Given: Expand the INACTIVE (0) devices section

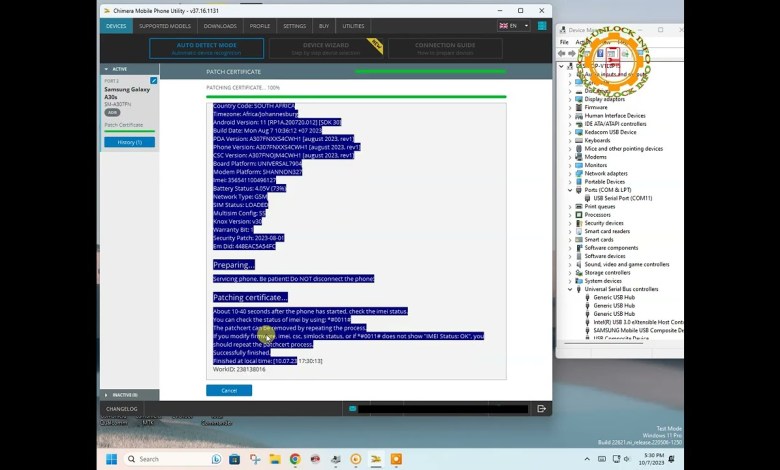Looking at the screenshot, I should tap(106, 395).
